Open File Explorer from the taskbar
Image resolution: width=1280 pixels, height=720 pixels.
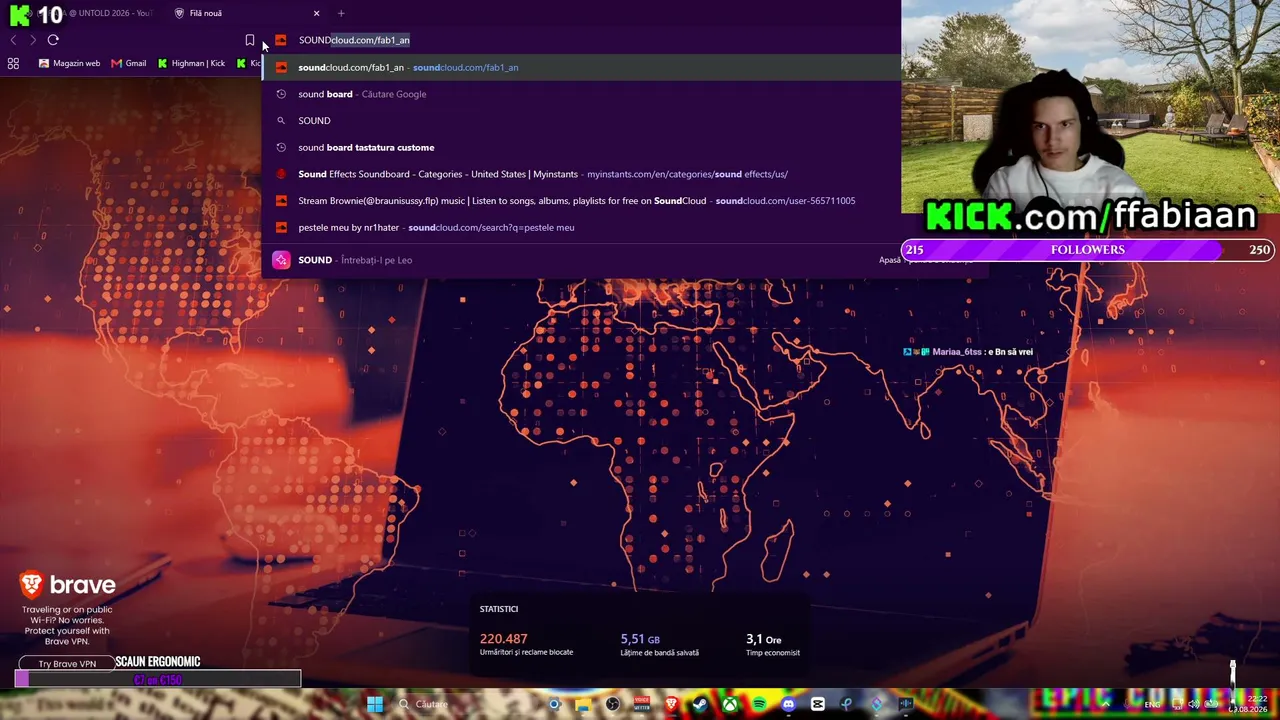click(584, 704)
